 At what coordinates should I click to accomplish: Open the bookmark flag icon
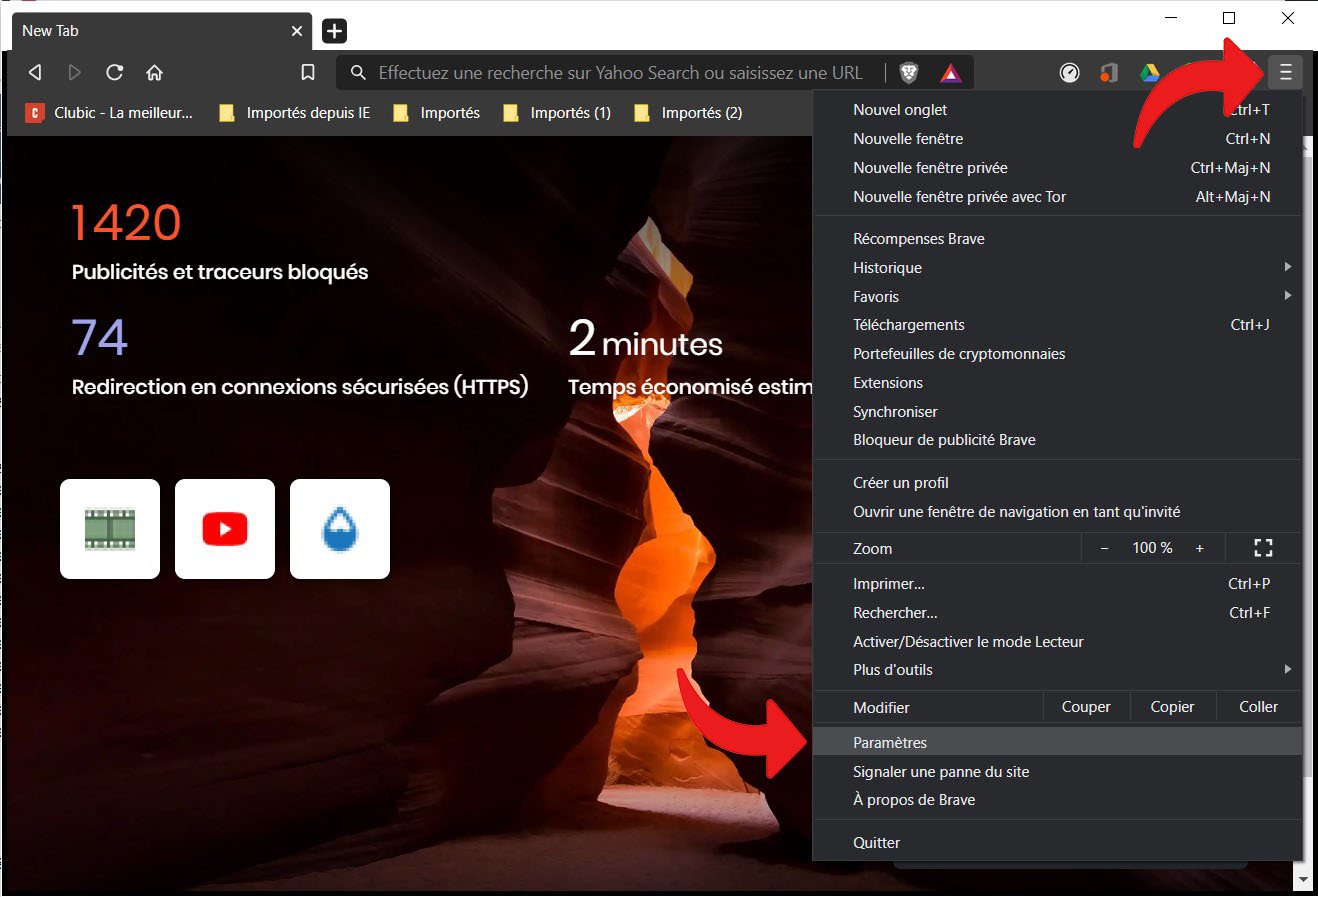(308, 72)
